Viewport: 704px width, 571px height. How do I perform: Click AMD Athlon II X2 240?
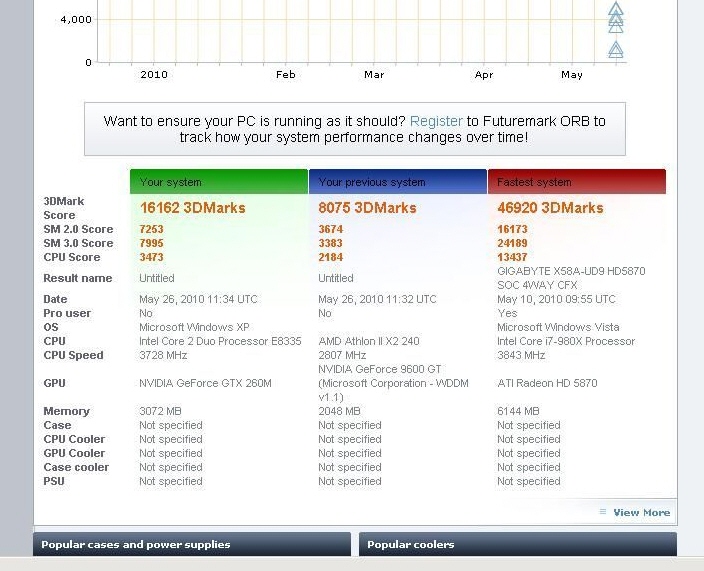pos(369,341)
